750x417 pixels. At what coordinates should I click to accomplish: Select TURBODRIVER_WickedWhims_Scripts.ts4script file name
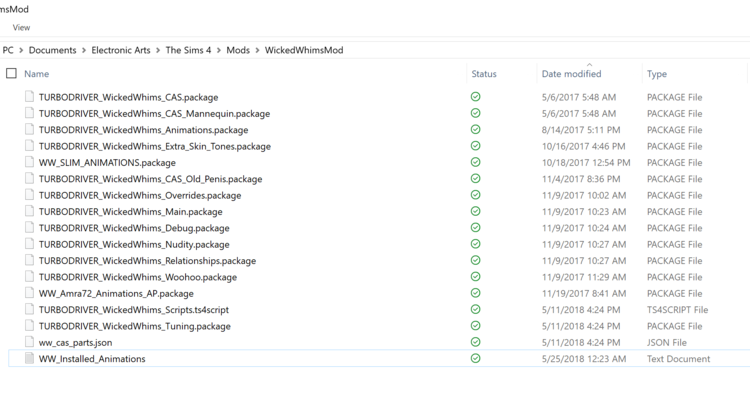coord(133,310)
